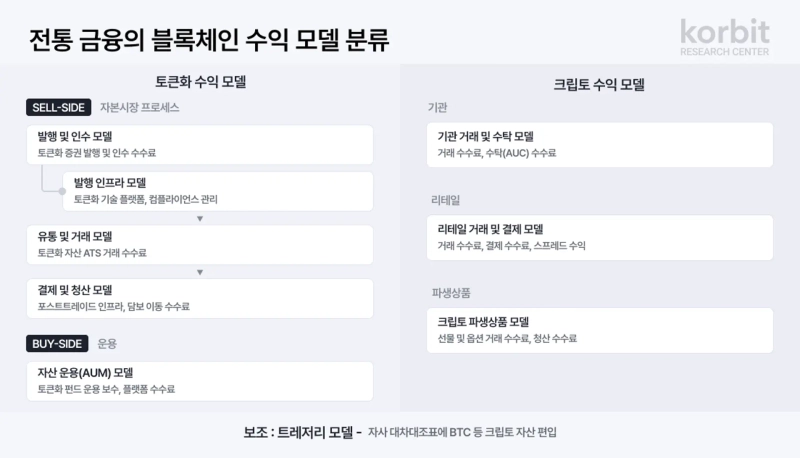Click the SELL-SIDE badge
Screen dimensions: 800x458
59,107
